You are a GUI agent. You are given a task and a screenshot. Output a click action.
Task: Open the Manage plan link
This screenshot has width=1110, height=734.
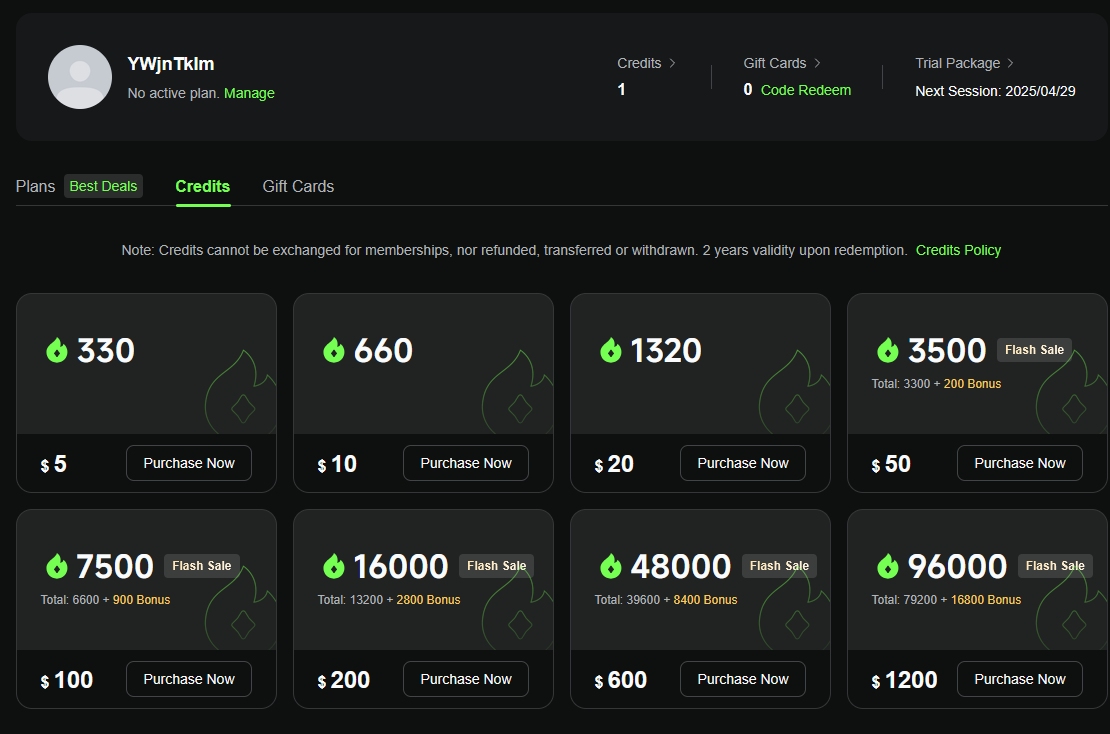pyautogui.click(x=249, y=93)
